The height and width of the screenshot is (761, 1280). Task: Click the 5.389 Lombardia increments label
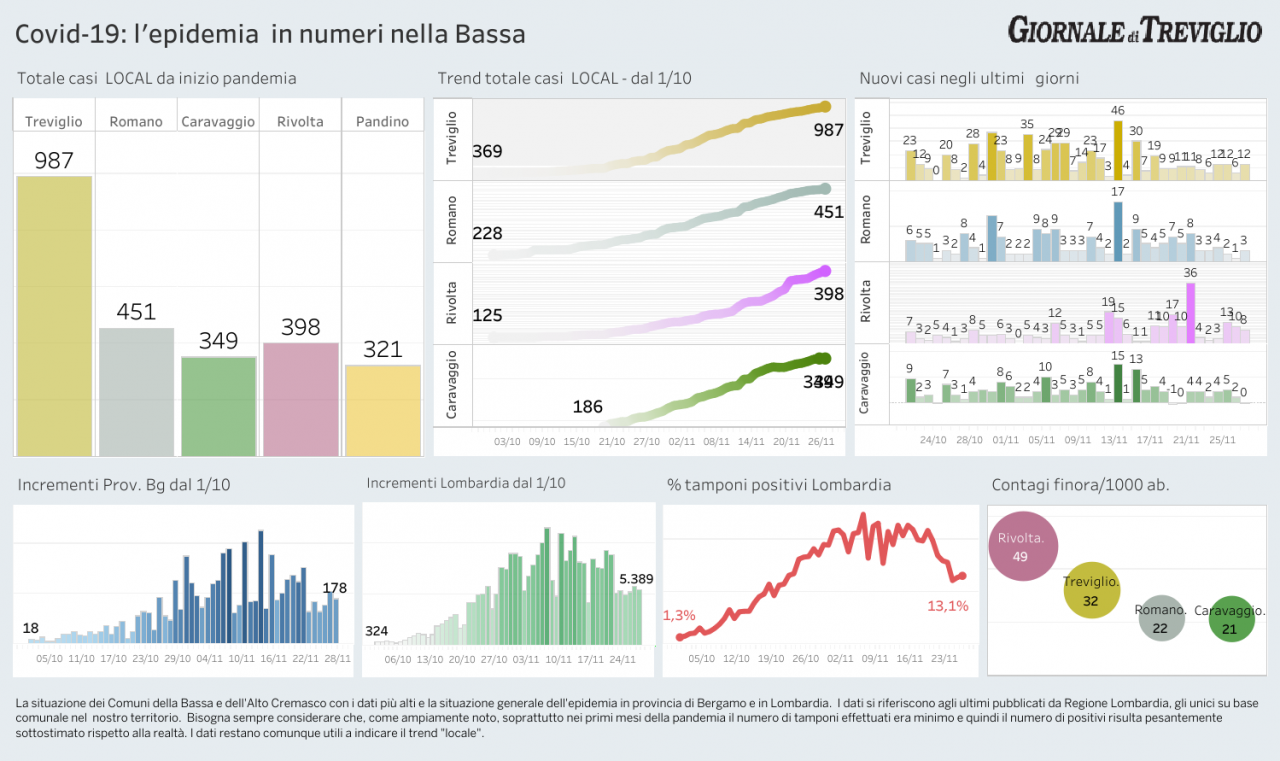tap(636, 579)
